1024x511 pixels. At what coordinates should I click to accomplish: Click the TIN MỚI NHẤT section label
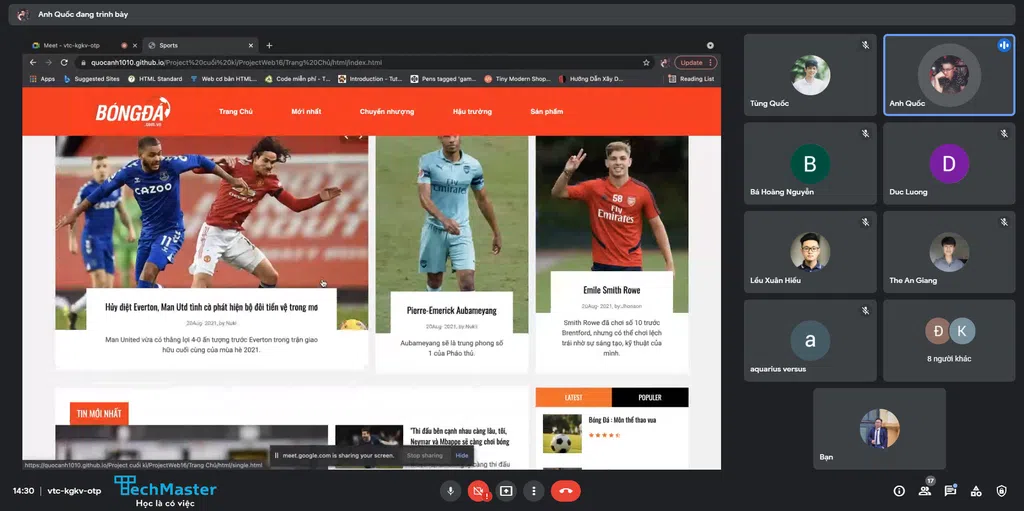coord(99,414)
